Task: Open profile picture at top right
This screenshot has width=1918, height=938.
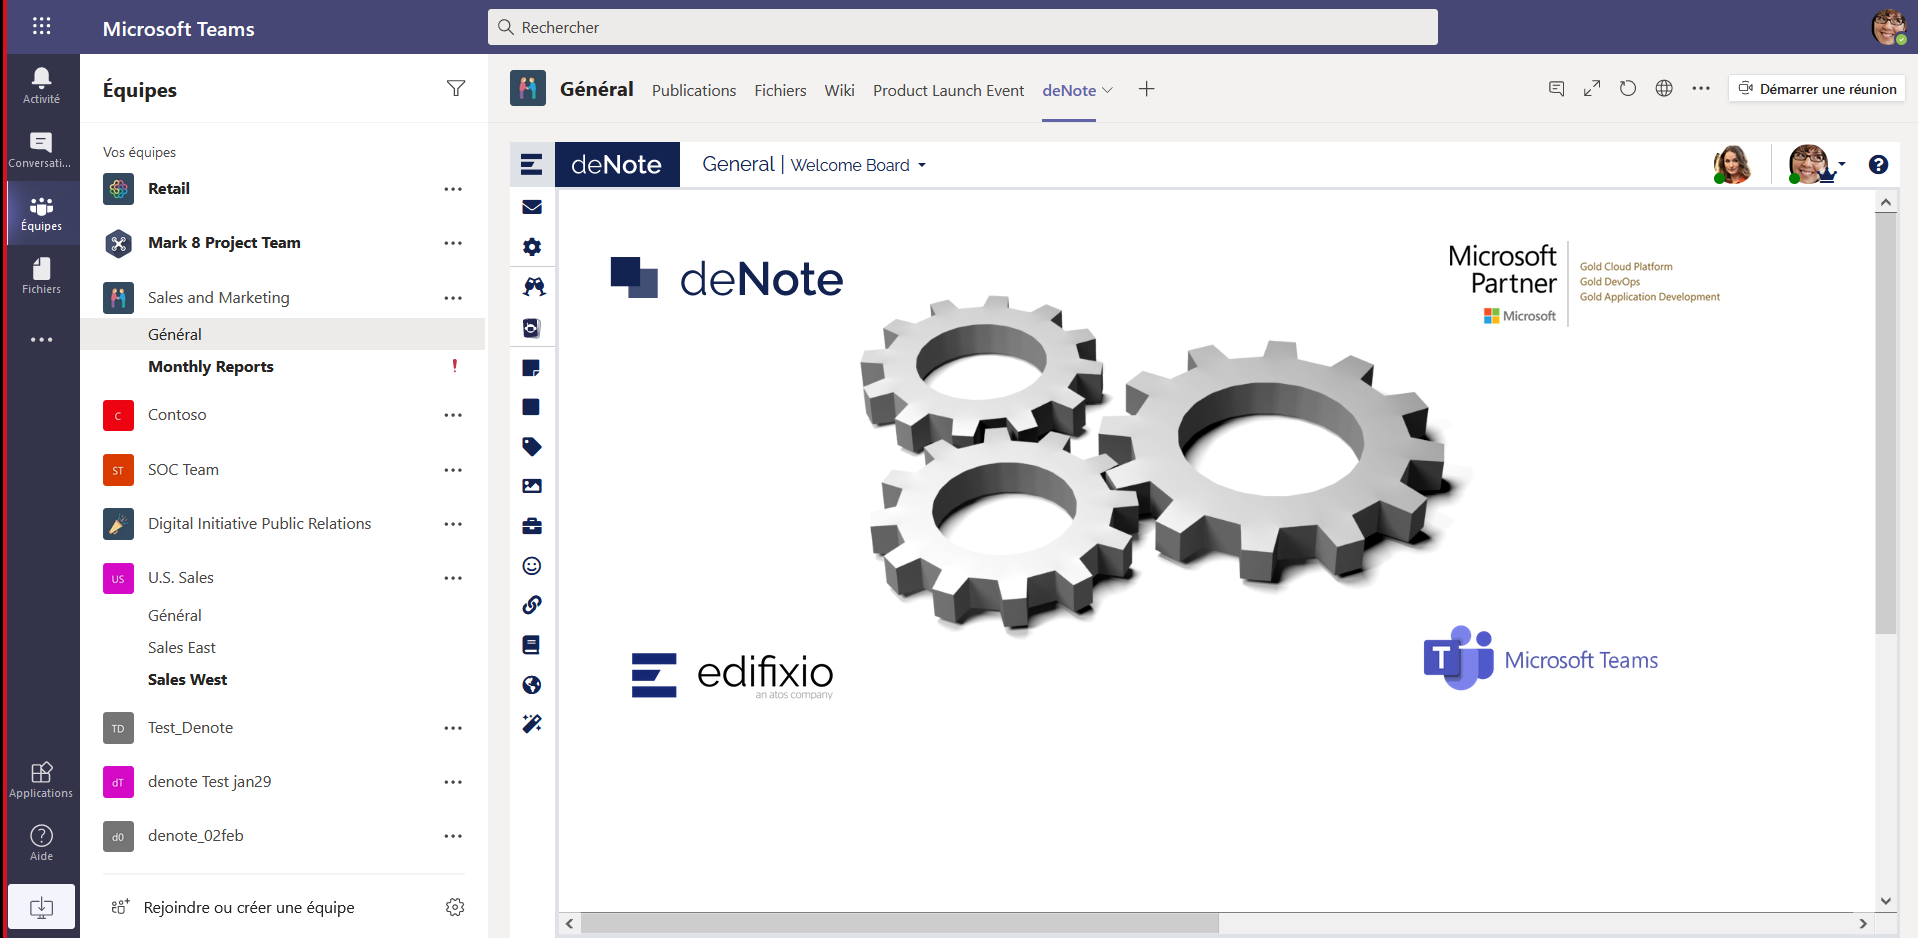Action: point(1888,27)
